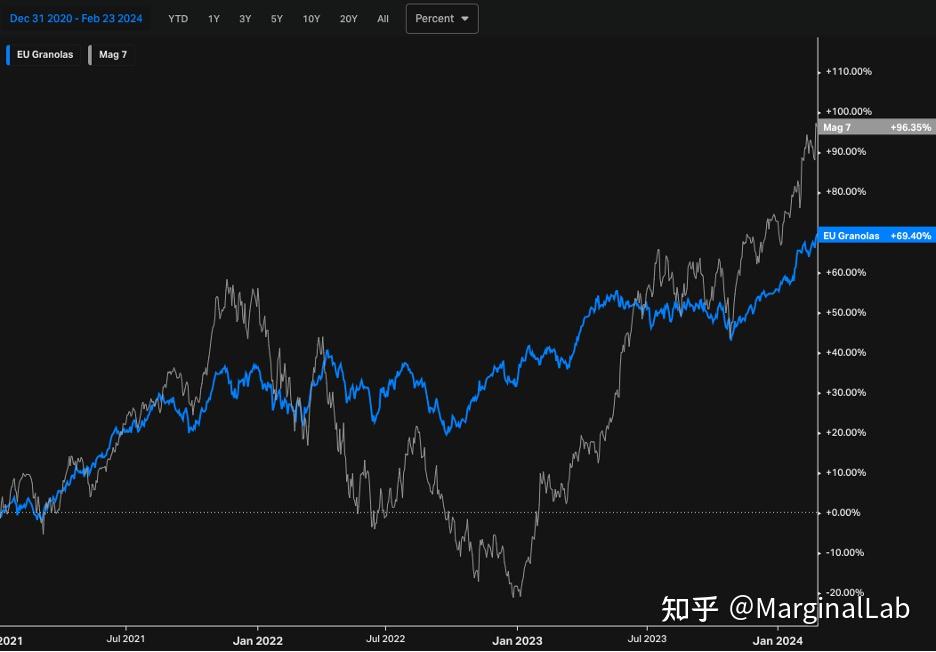Viewport: 936px width, 652px height.
Task: Select the EU Granolas +69.40% axis tag
Action: pos(876,236)
